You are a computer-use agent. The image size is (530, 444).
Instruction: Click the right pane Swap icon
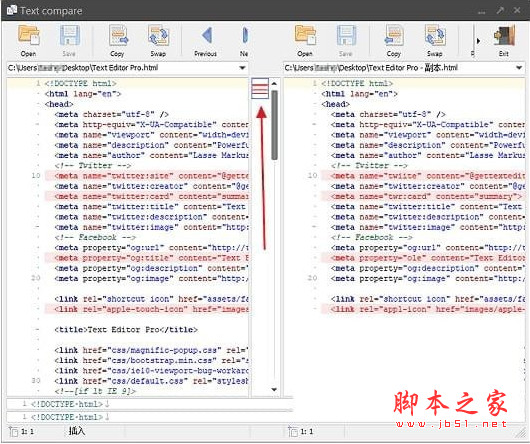(x=435, y=35)
